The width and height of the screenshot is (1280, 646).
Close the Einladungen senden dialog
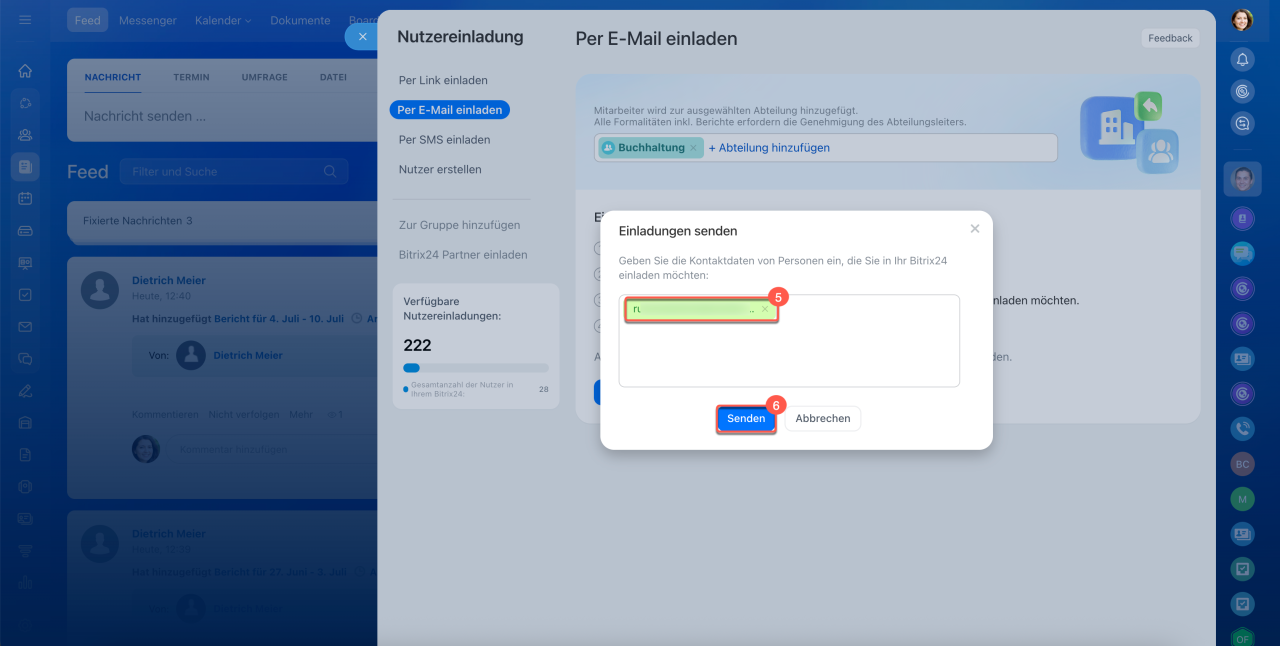[x=975, y=229]
